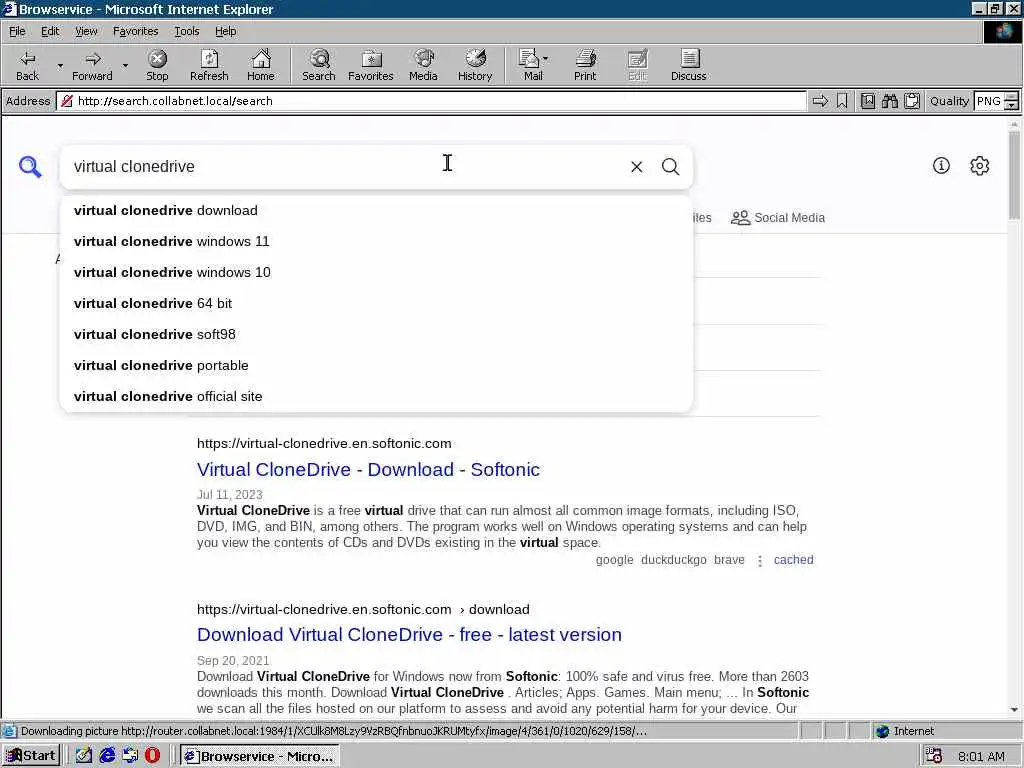Image resolution: width=1024 pixels, height=768 pixels.
Task: Open the Help menu
Action: [x=225, y=31]
